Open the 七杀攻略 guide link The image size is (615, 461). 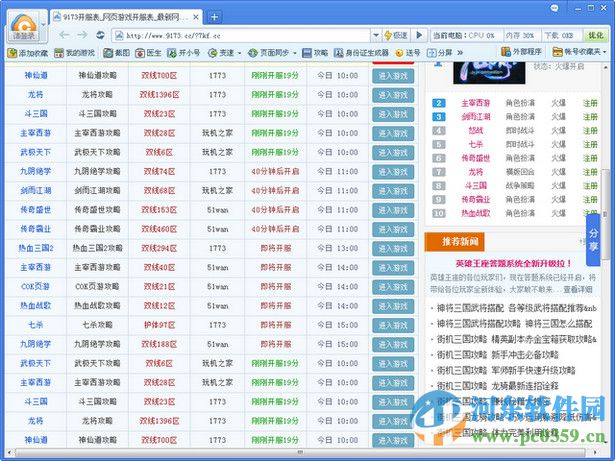click(97, 325)
